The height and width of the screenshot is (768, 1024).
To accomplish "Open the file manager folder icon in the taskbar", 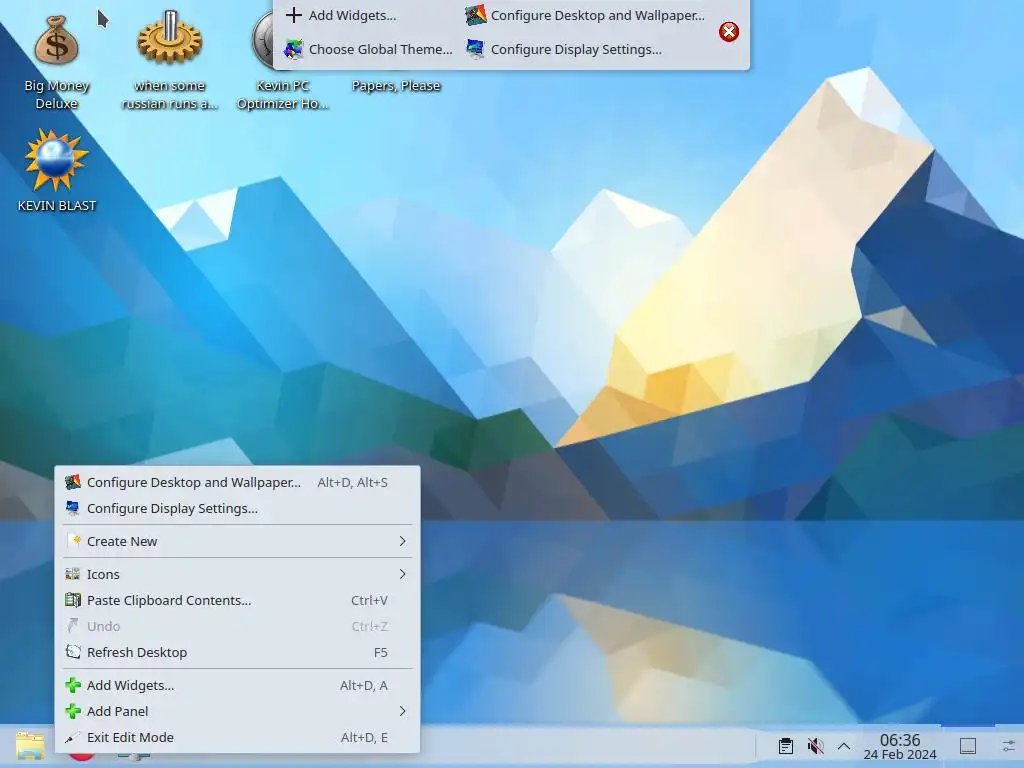I will [x=30, y=745].
